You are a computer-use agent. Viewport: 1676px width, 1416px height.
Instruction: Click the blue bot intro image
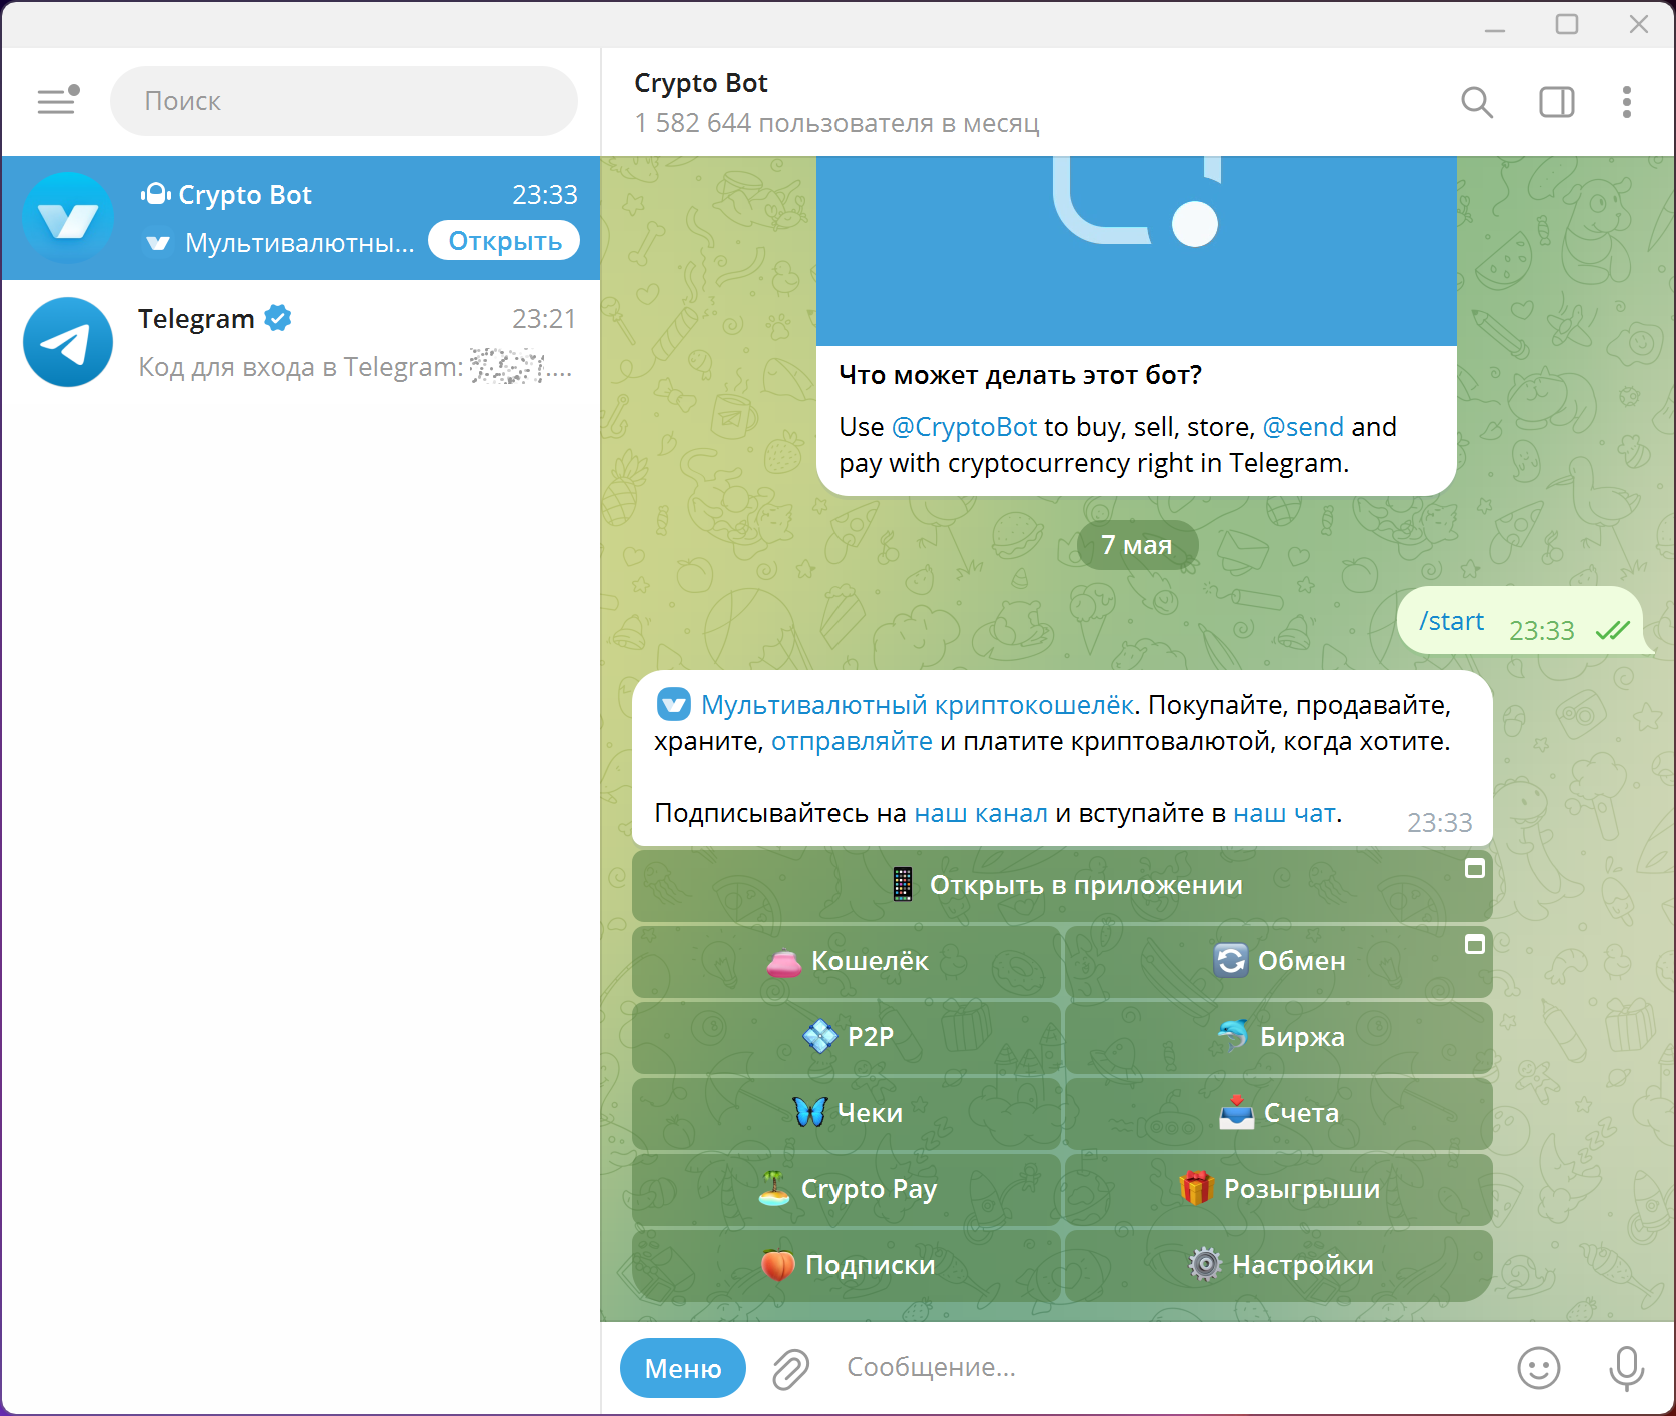pyautogui.click(x=1136, y=251)
